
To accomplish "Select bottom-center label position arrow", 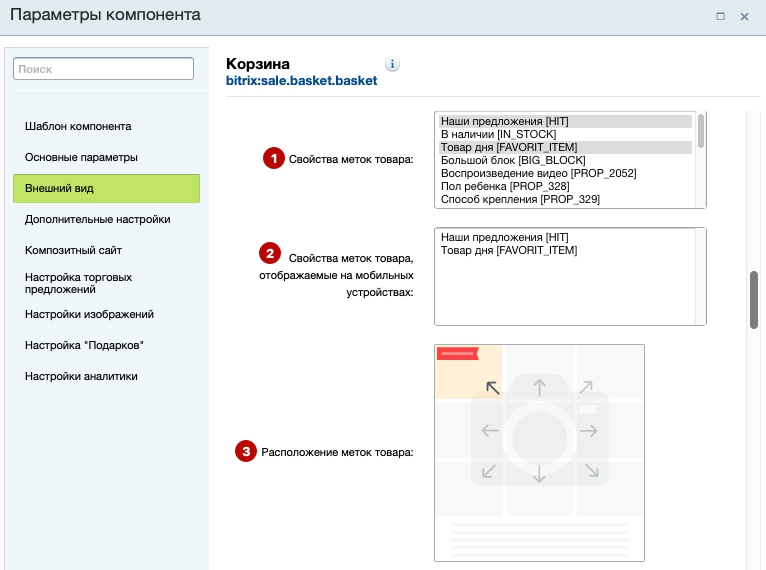I will pyautogui.click(x=539, y=473).
